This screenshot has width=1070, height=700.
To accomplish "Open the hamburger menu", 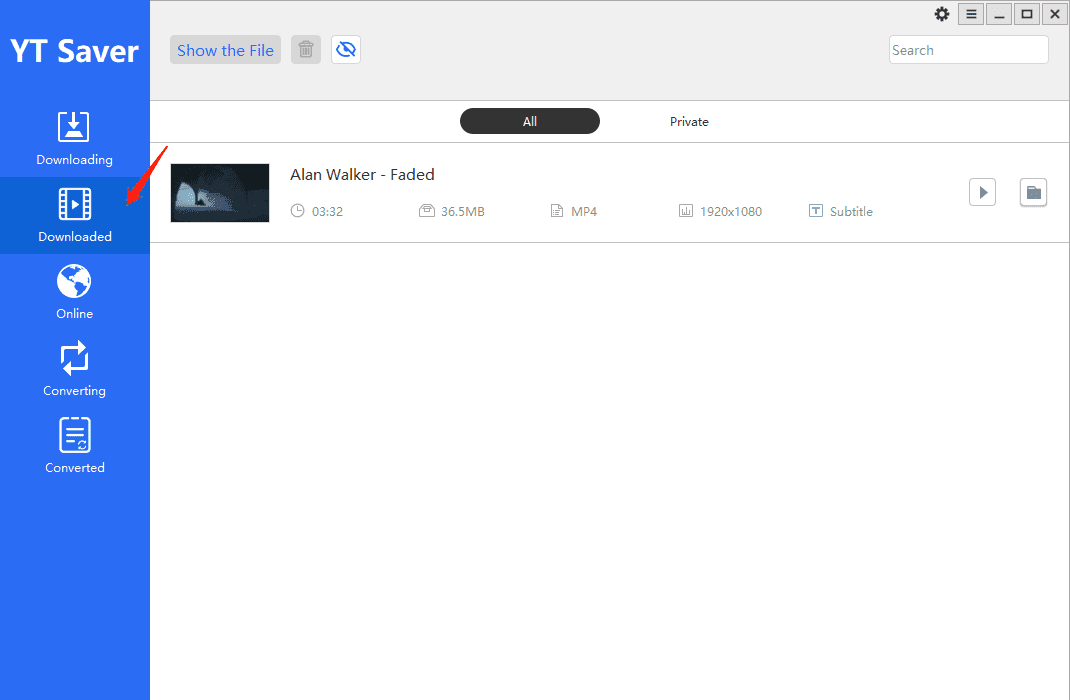I will pos(971,14).
